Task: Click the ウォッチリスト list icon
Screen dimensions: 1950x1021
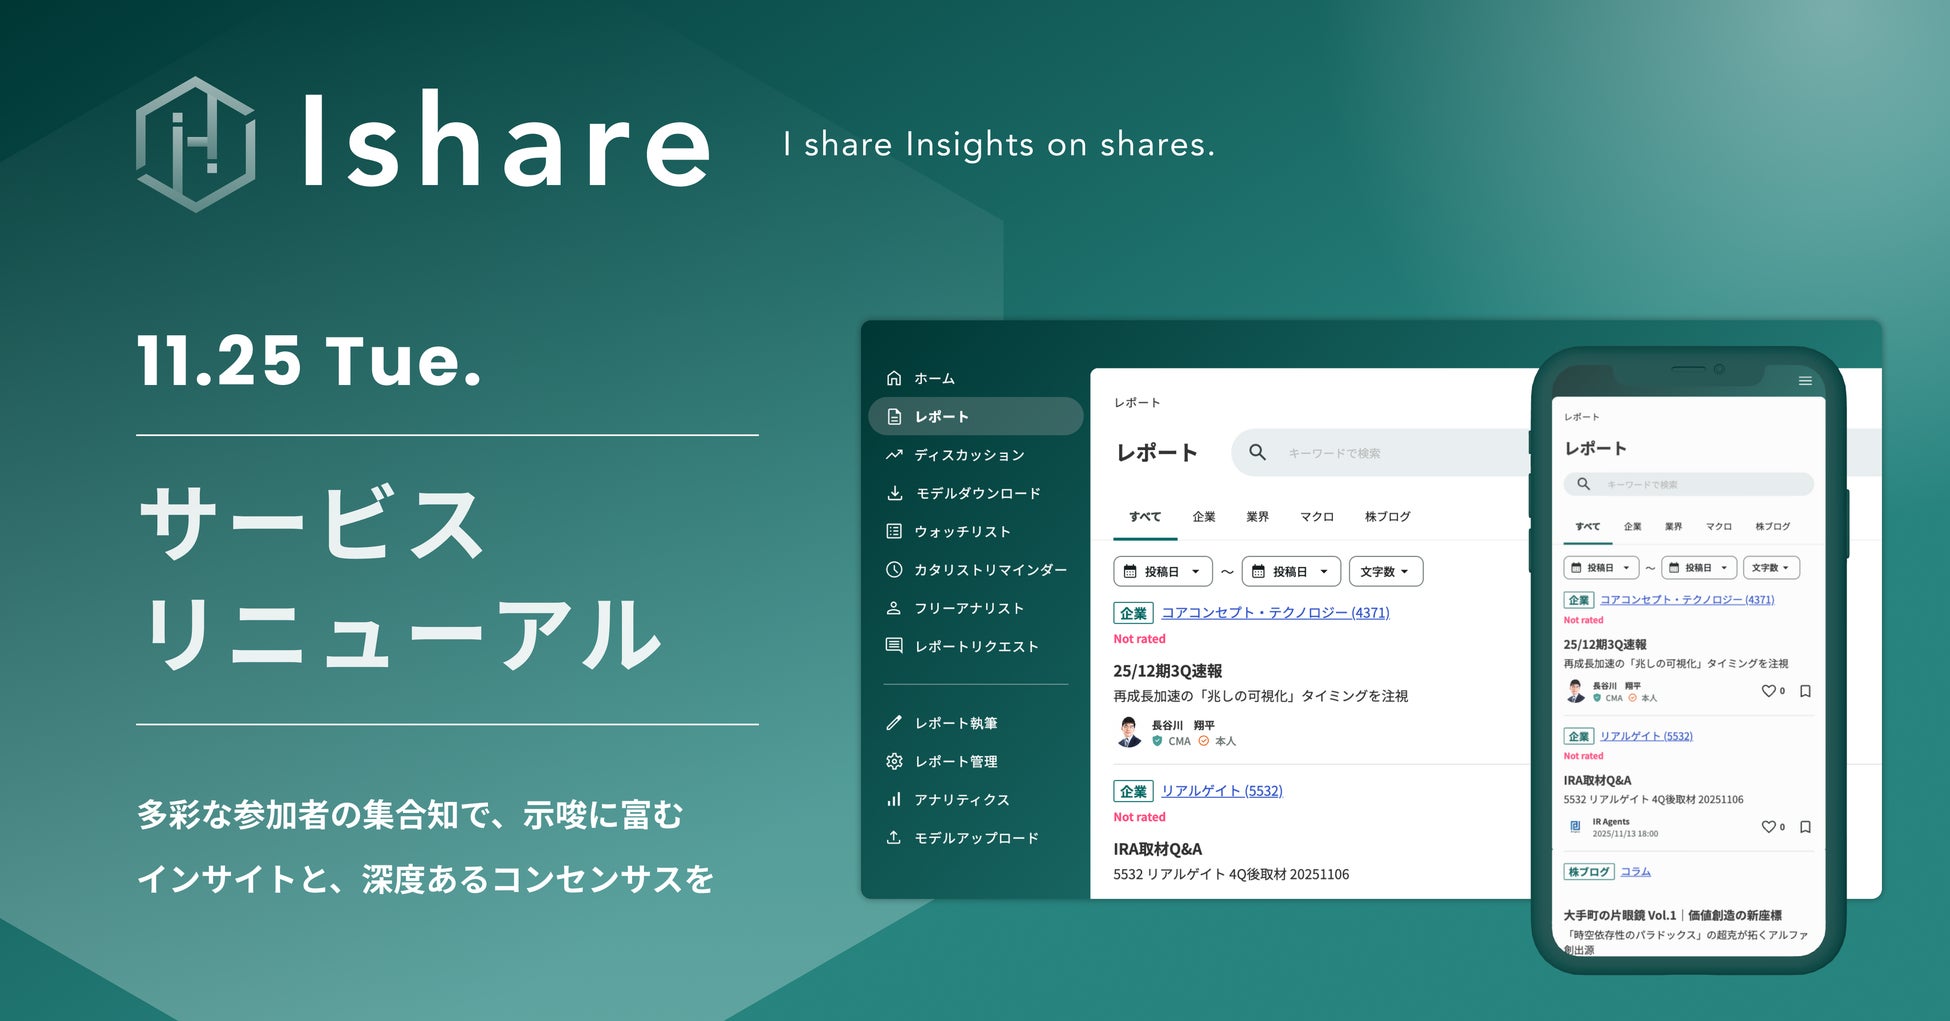Action: [x=893, y=531]
